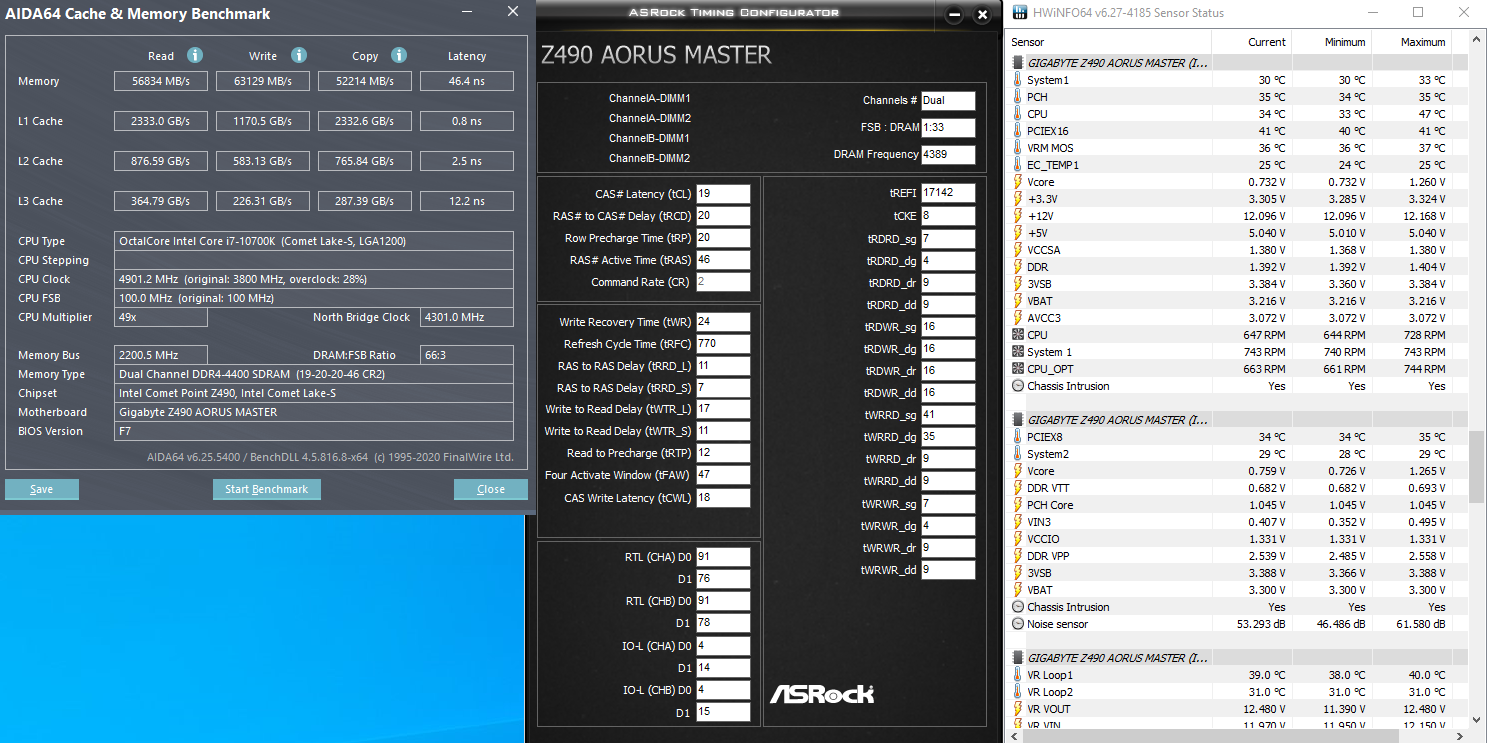Select the lightning icon of +12V row
The width and height of the screenshot is (1487, 743).
pyautogui.click(x=1018, y=216)
